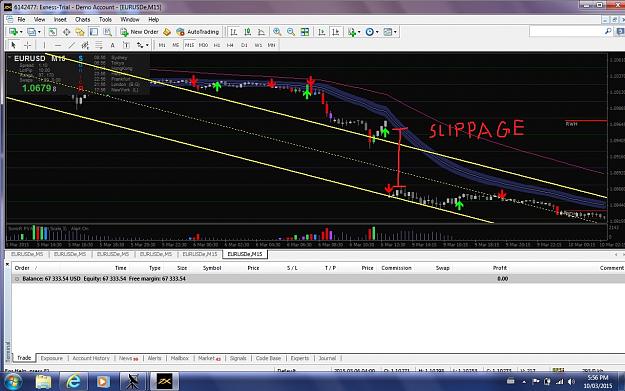Viewport: 625px width, 391px height.
Task: Select the horizontal line drawing tool
Action: pos(58,45)
